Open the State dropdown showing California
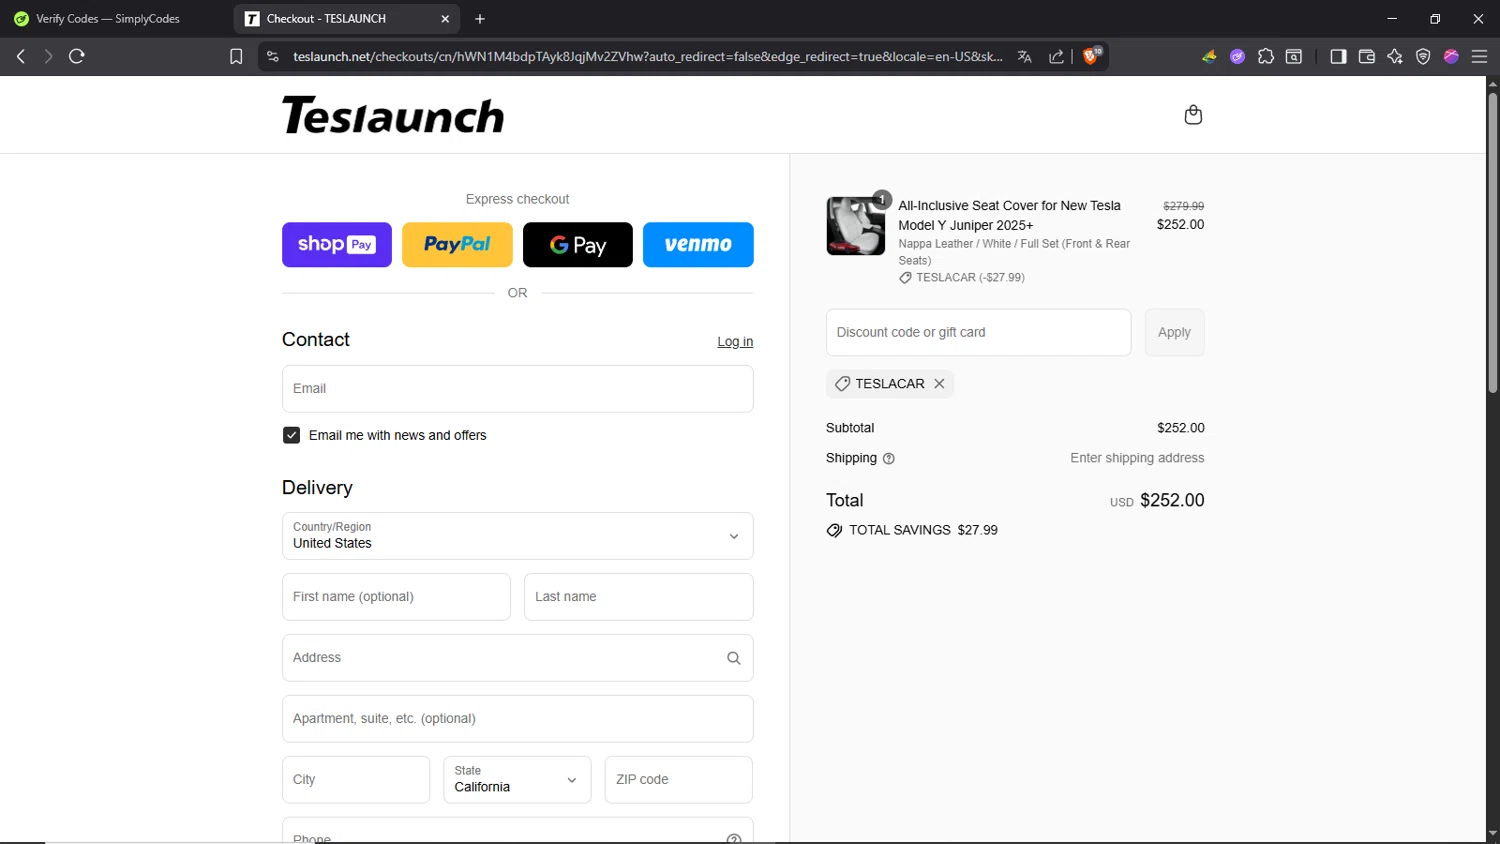1500x844 pixels. coord(517,780)
